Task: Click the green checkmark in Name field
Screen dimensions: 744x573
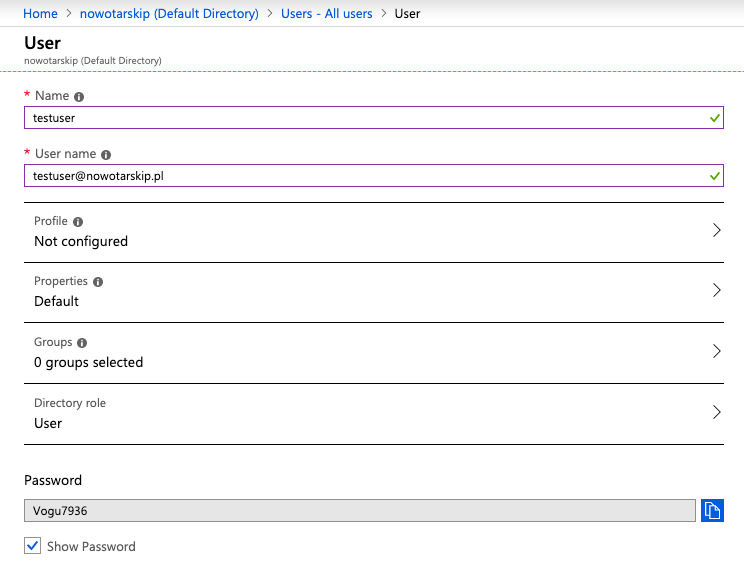Action: pyautogui.click(x=714, y=118)
